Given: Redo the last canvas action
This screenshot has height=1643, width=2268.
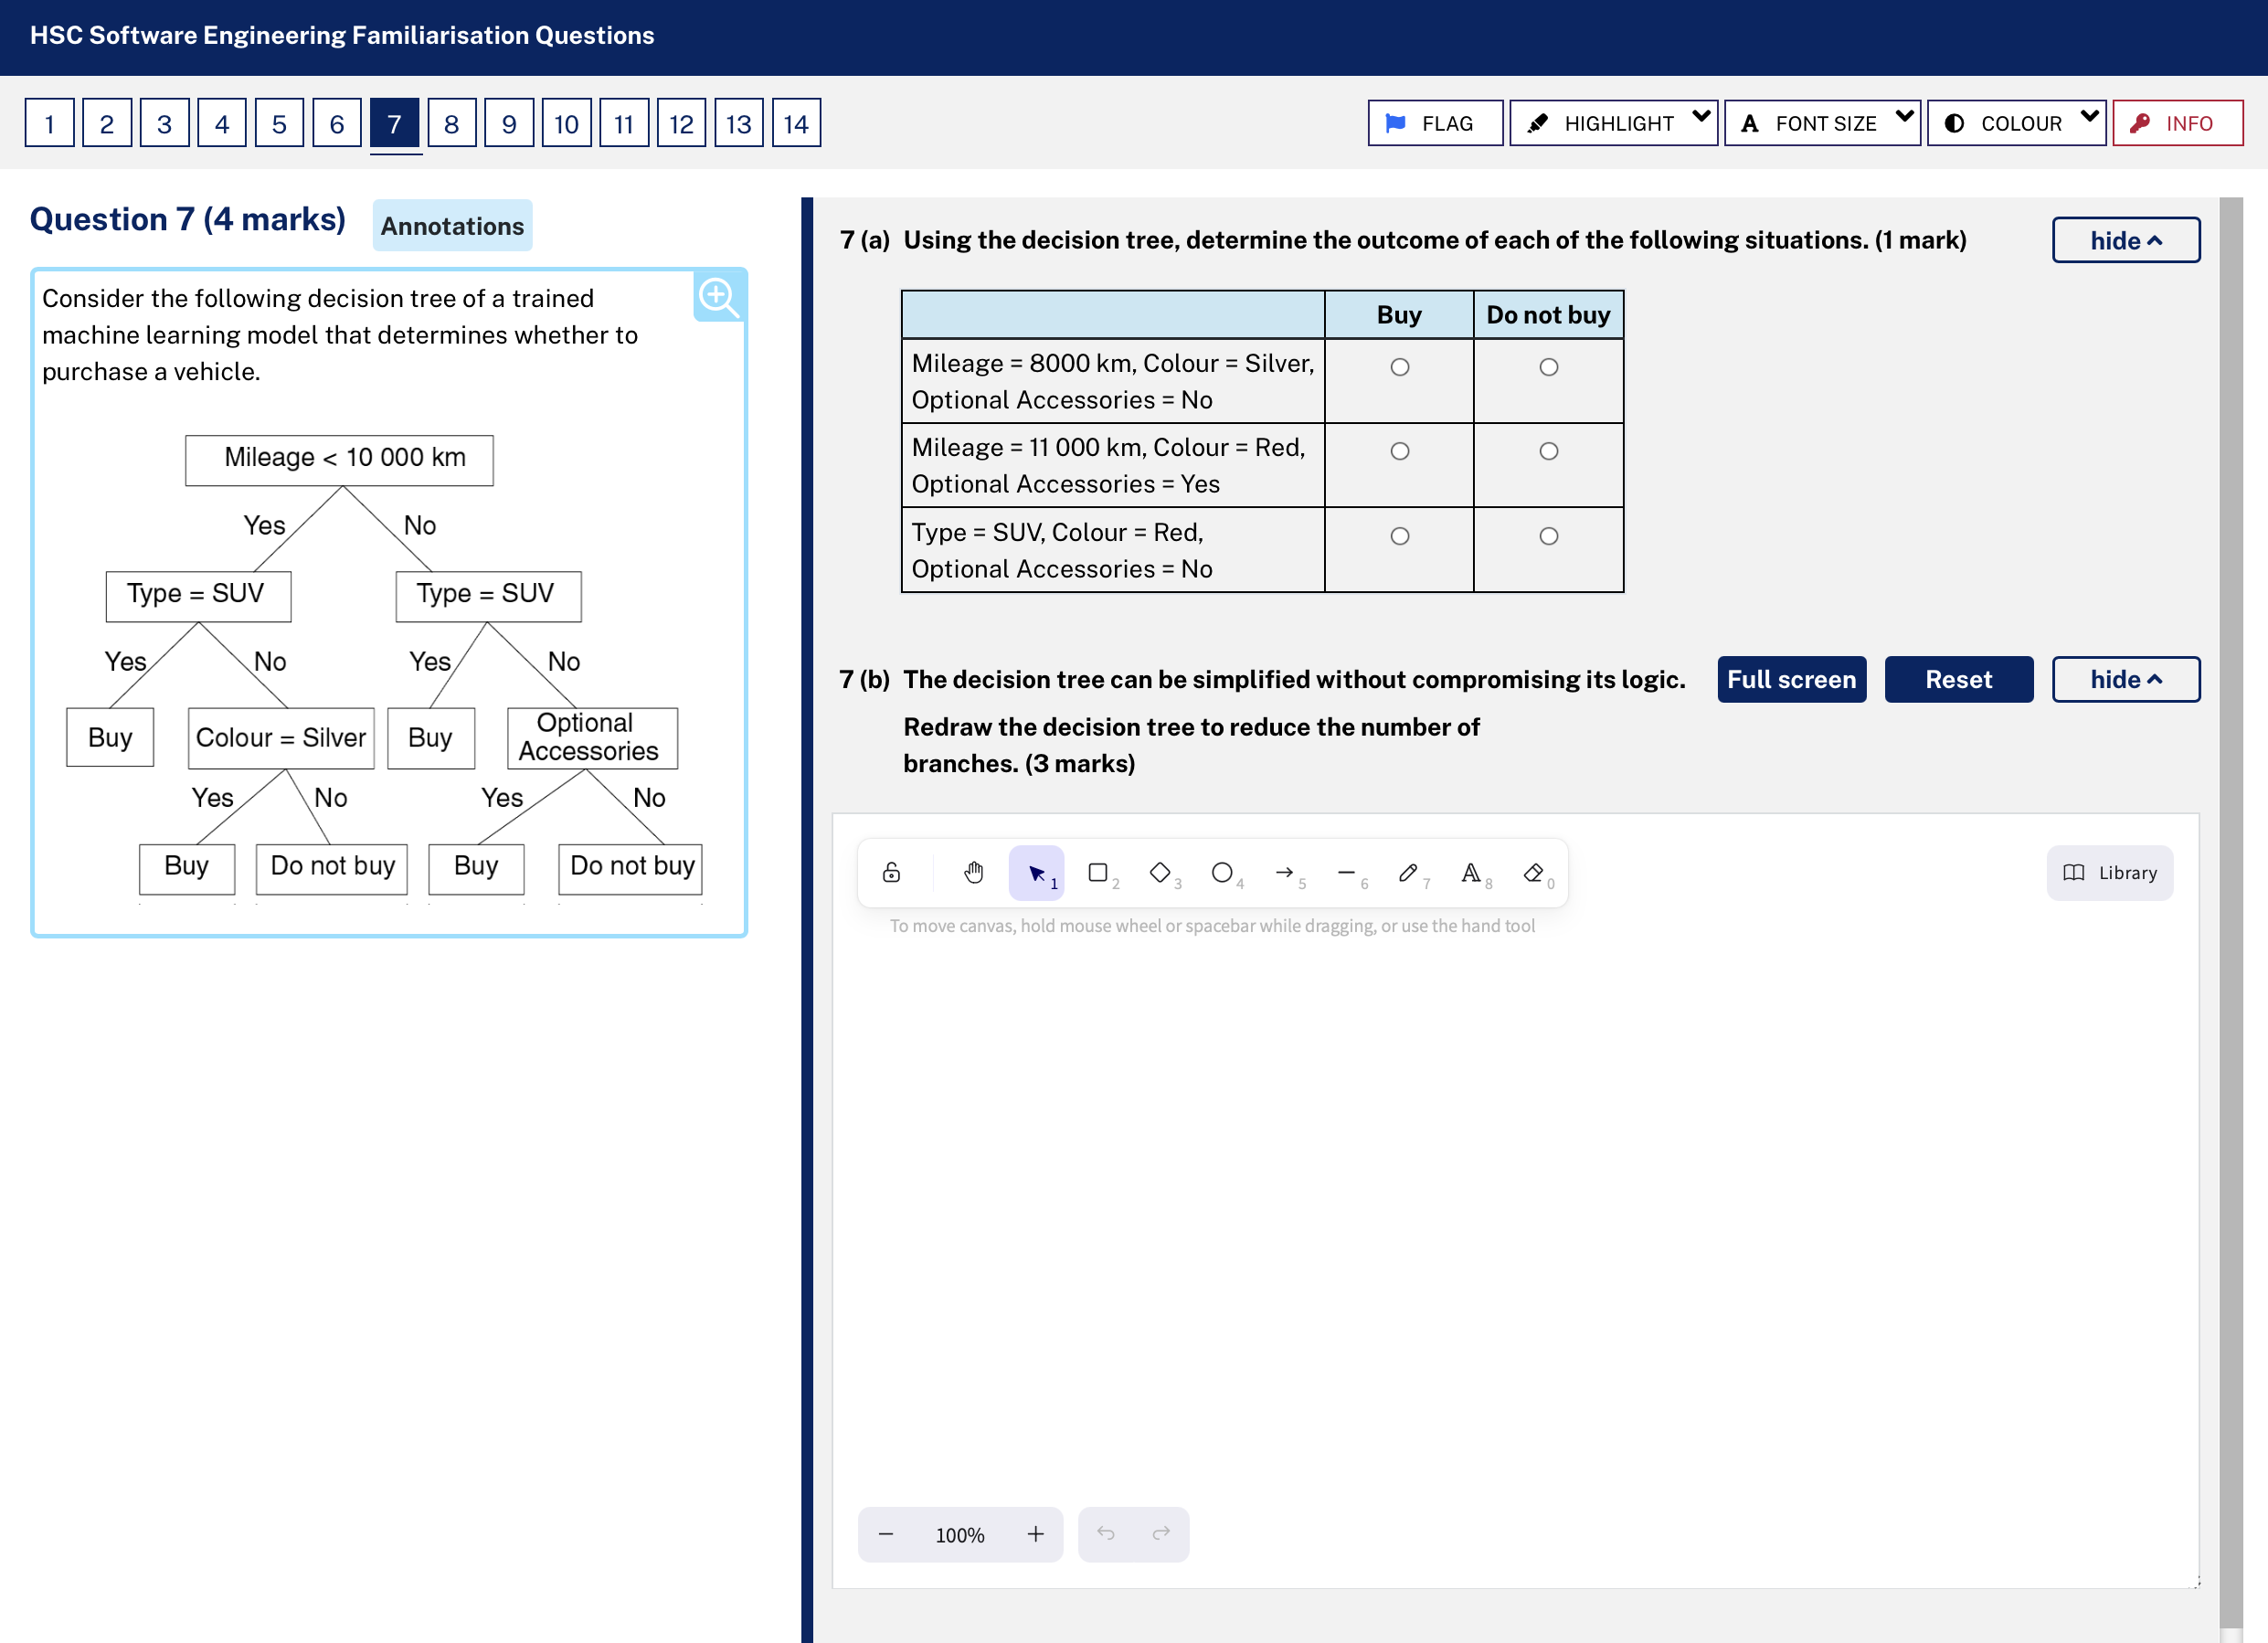Looking at the screenshot, I should click(x=1161, y=1534).
